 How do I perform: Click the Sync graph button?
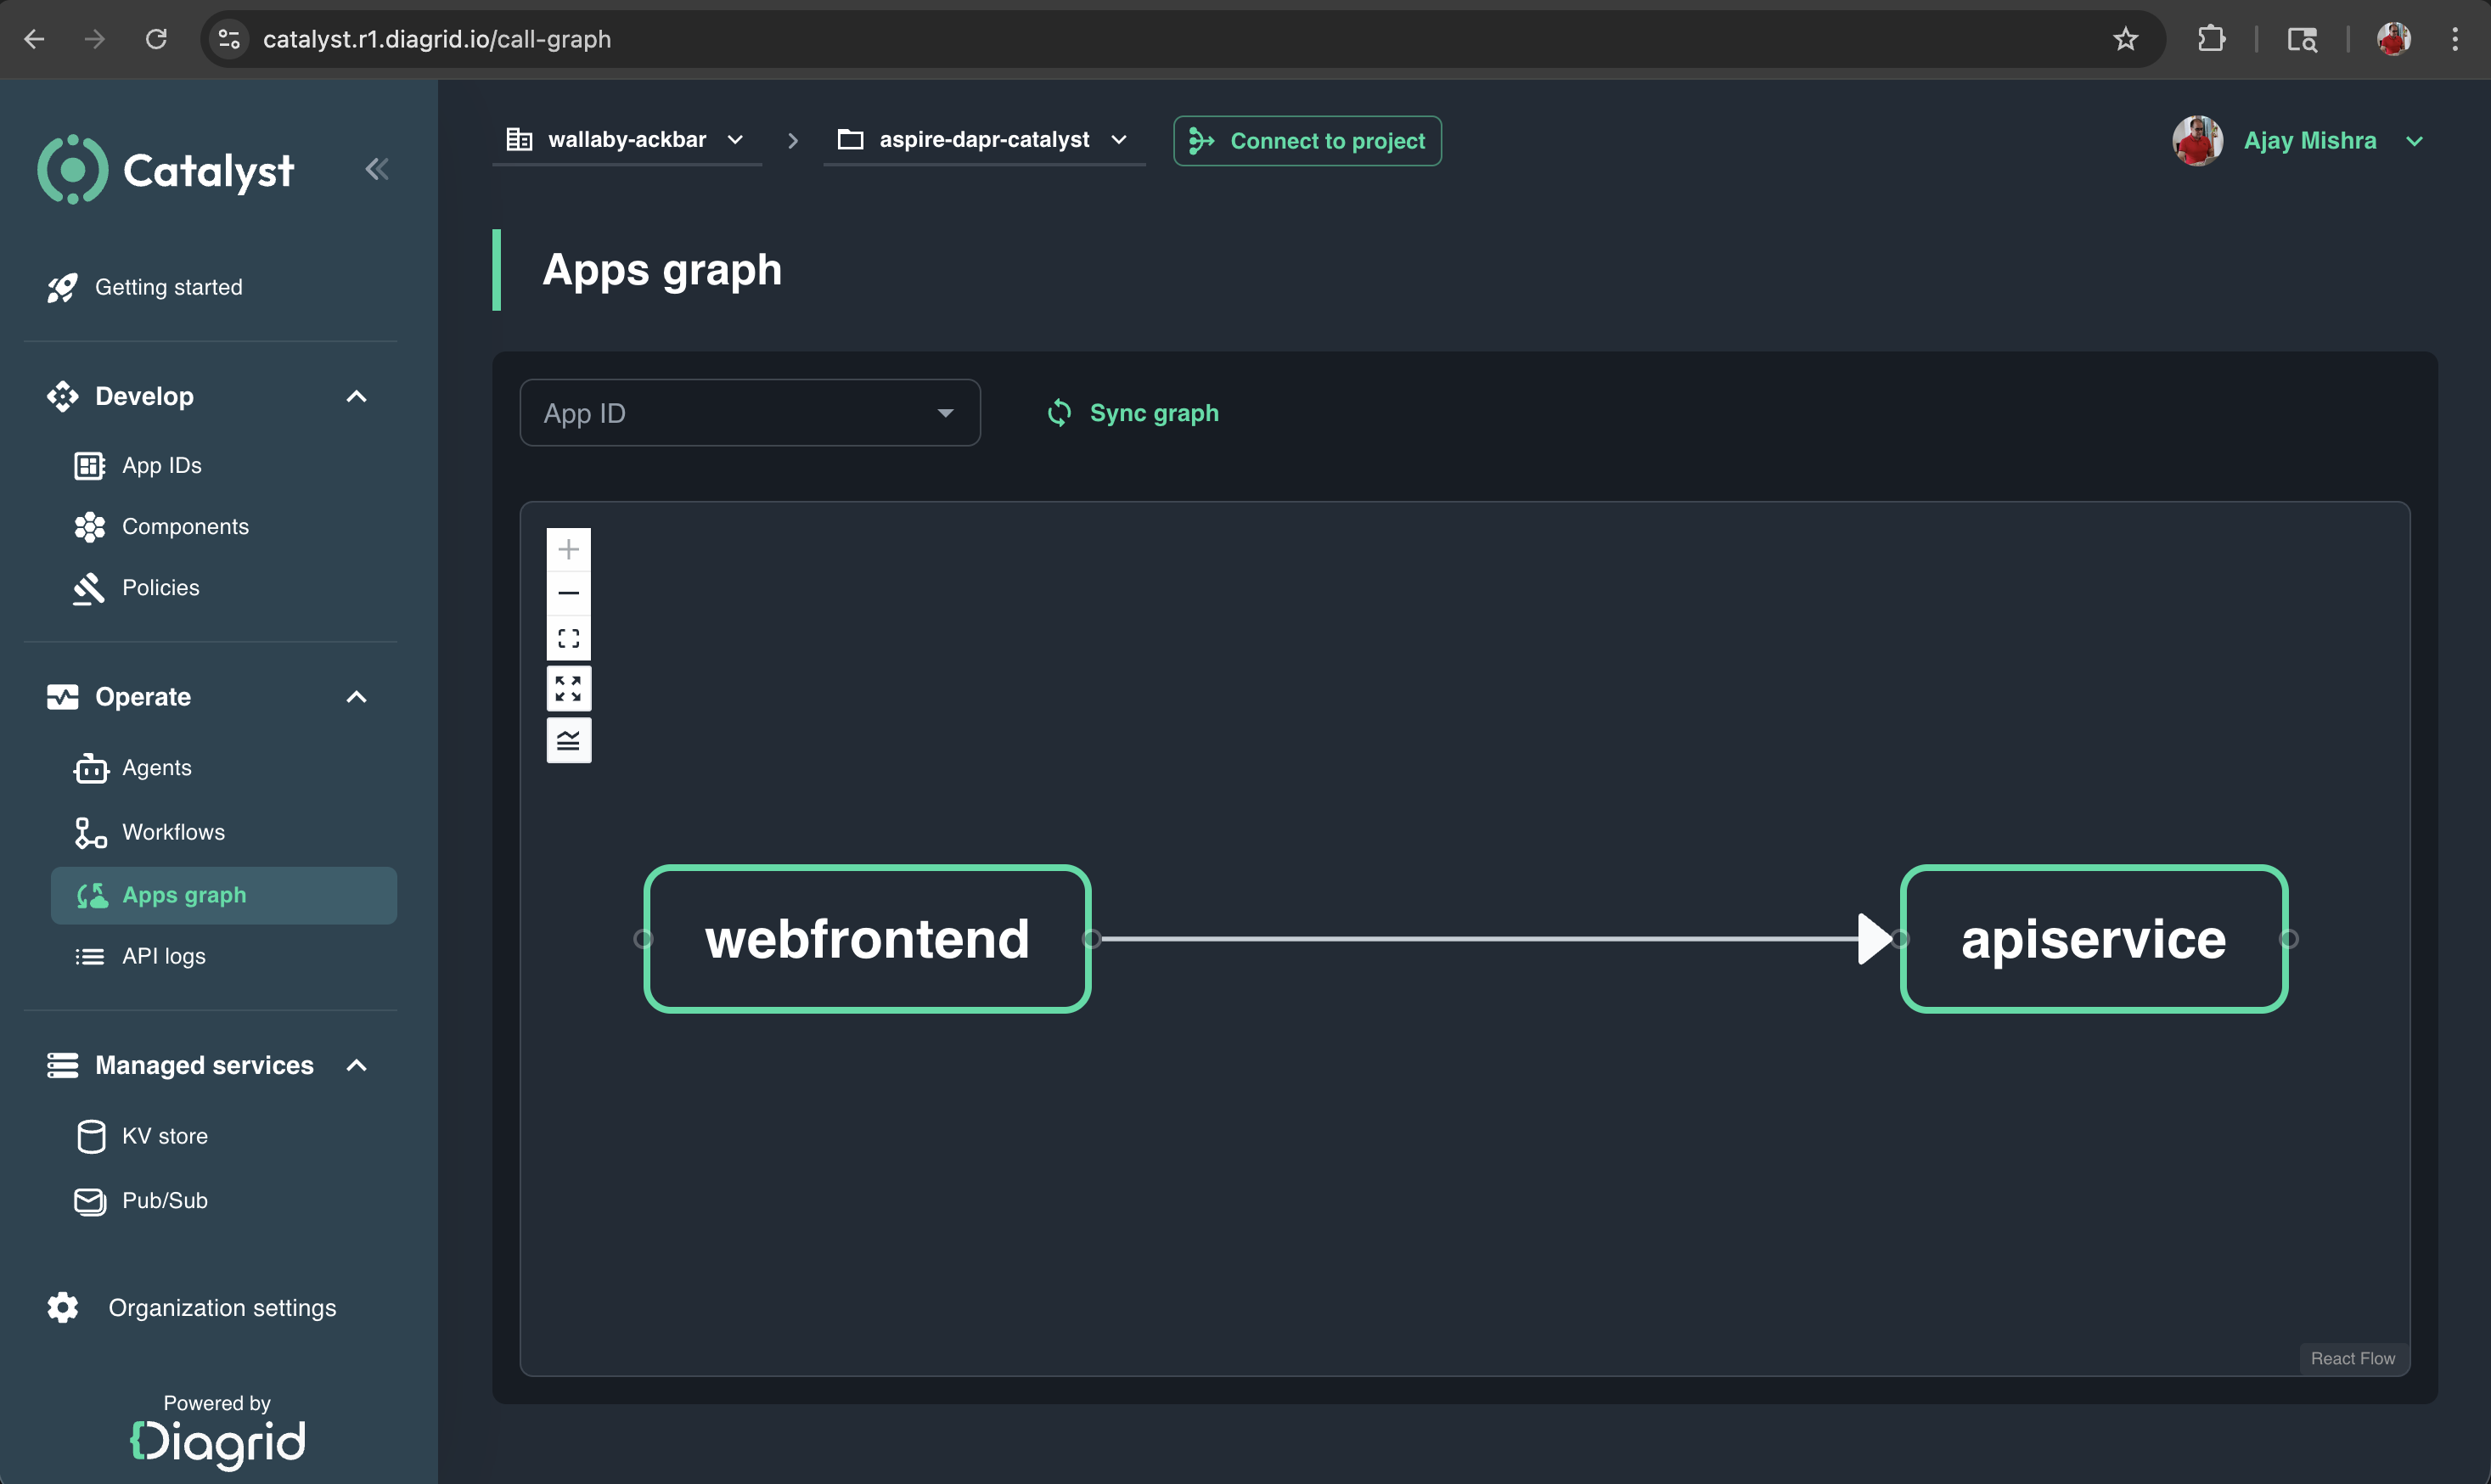click(x=1133, y=413)
